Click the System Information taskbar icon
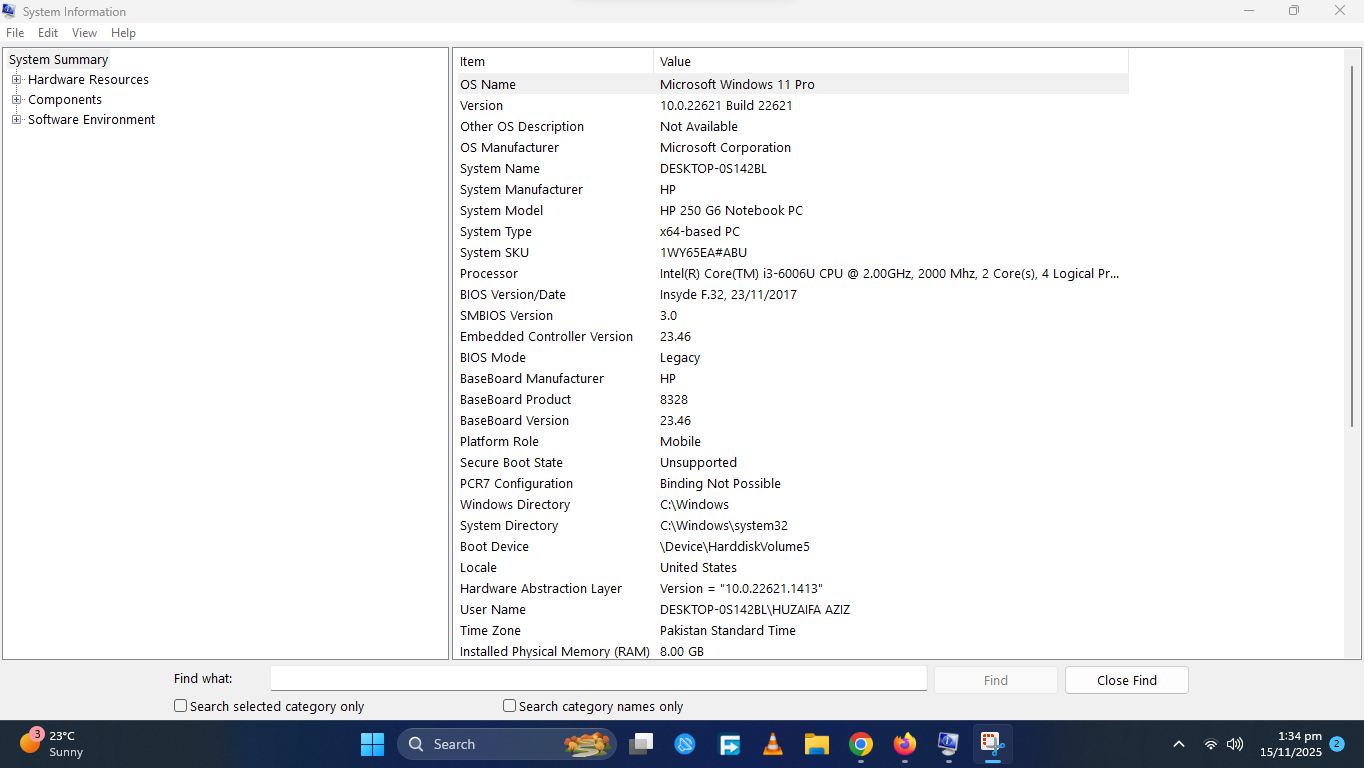Viewport: 1364px width, 768px height. point(947,744)
